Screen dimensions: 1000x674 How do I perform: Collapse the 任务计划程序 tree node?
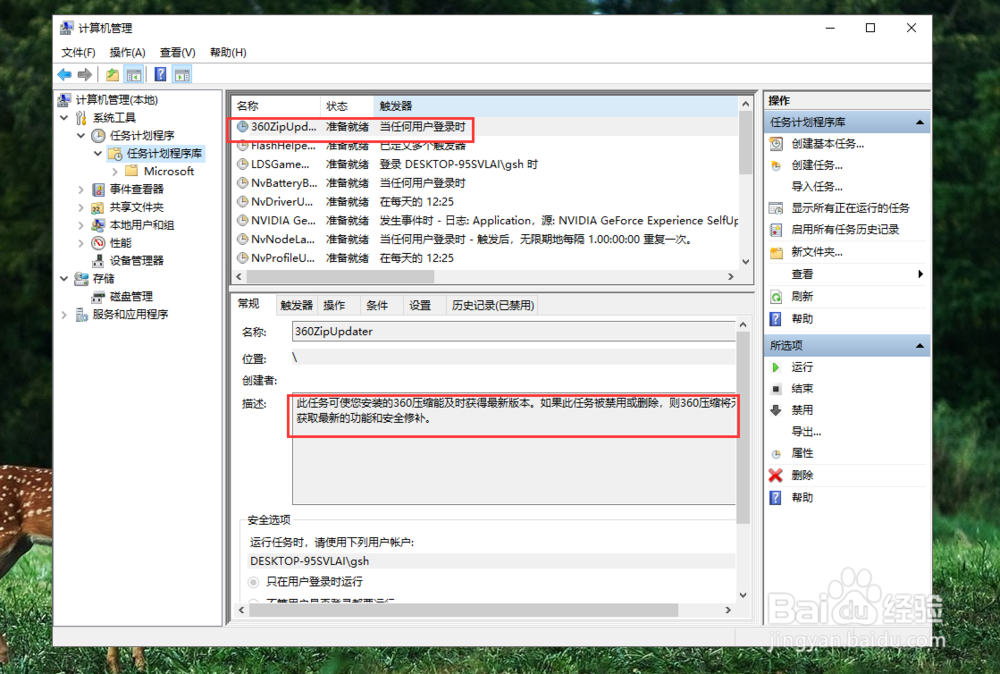(81, 135)
